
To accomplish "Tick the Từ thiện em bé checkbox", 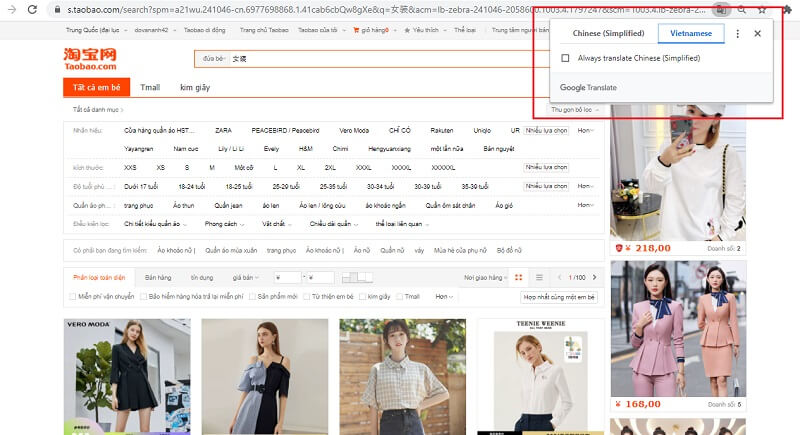I will (x=307, y=296).
